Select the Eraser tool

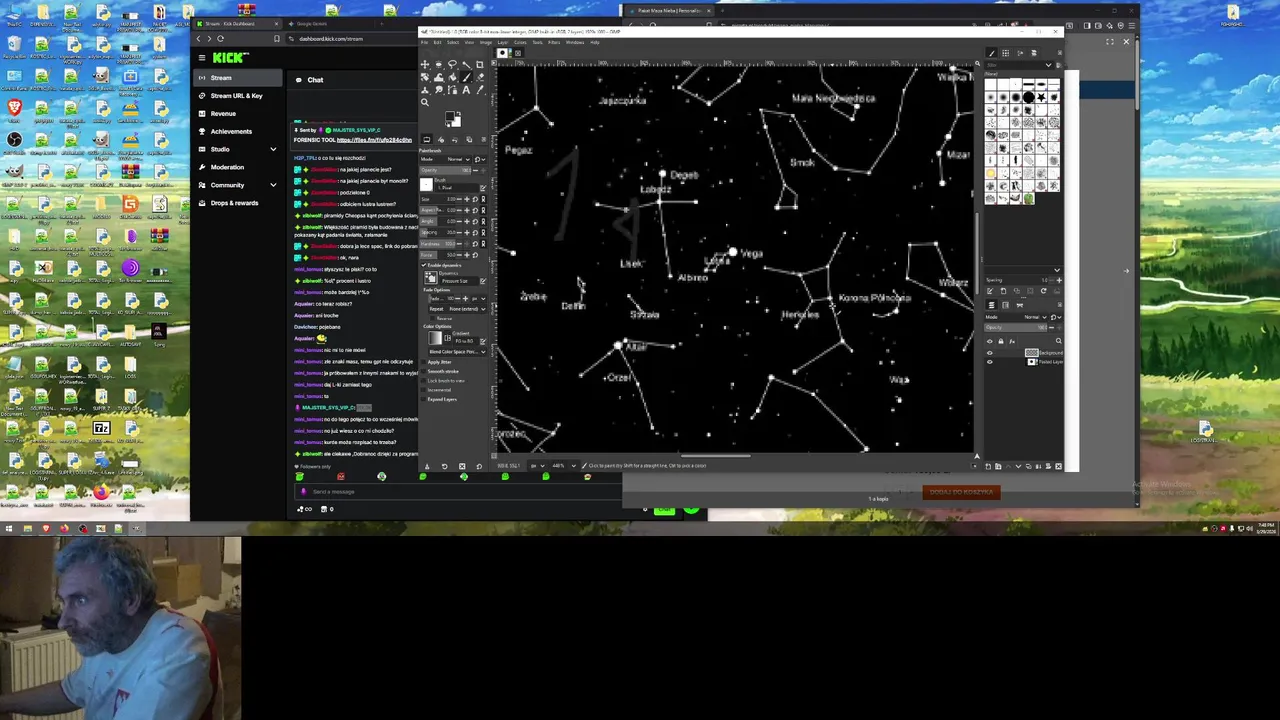coord(480,77)
